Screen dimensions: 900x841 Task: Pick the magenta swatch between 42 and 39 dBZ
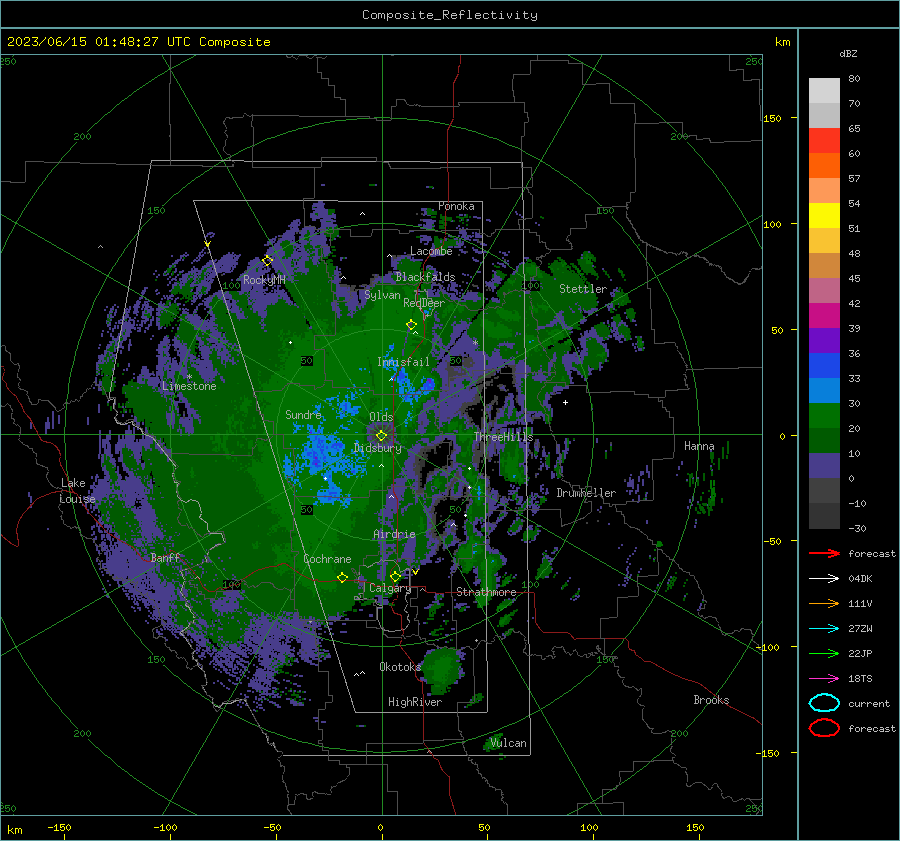824,316
